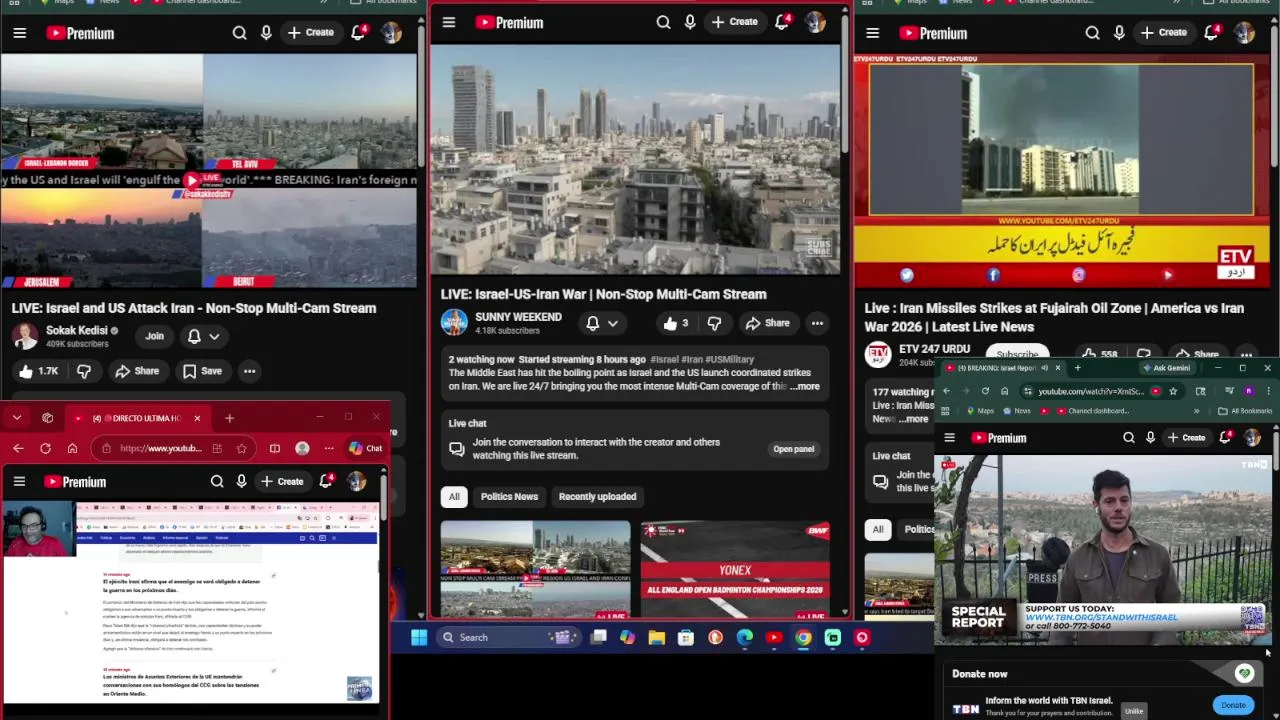Screen dimensions: 1280x720
Task: Toggle Edge split screen in DIRECTO ULTIMA window
Action: point(274,448)
